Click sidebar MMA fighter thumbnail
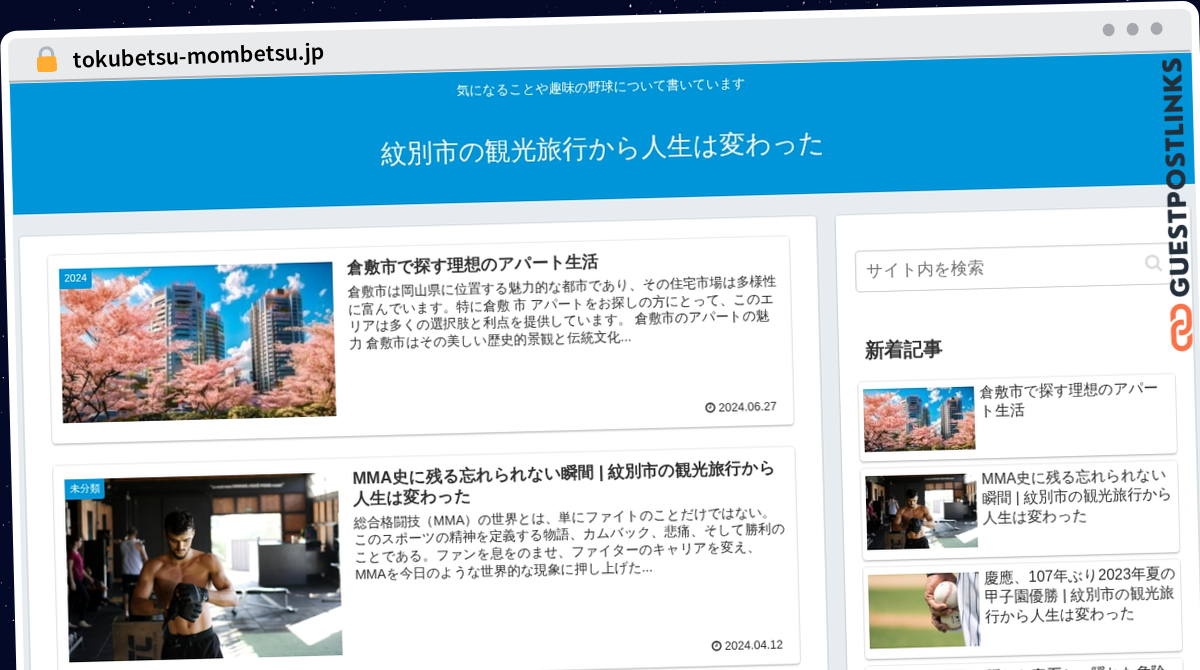 coord(922,512)
